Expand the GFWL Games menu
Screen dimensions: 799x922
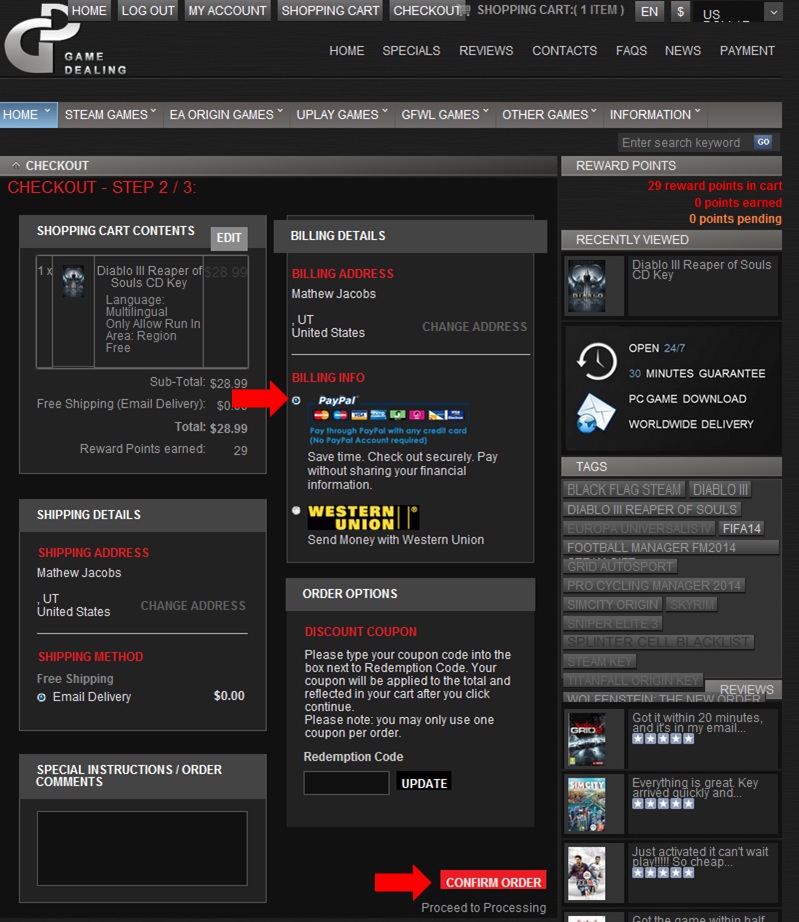(445, 114)
